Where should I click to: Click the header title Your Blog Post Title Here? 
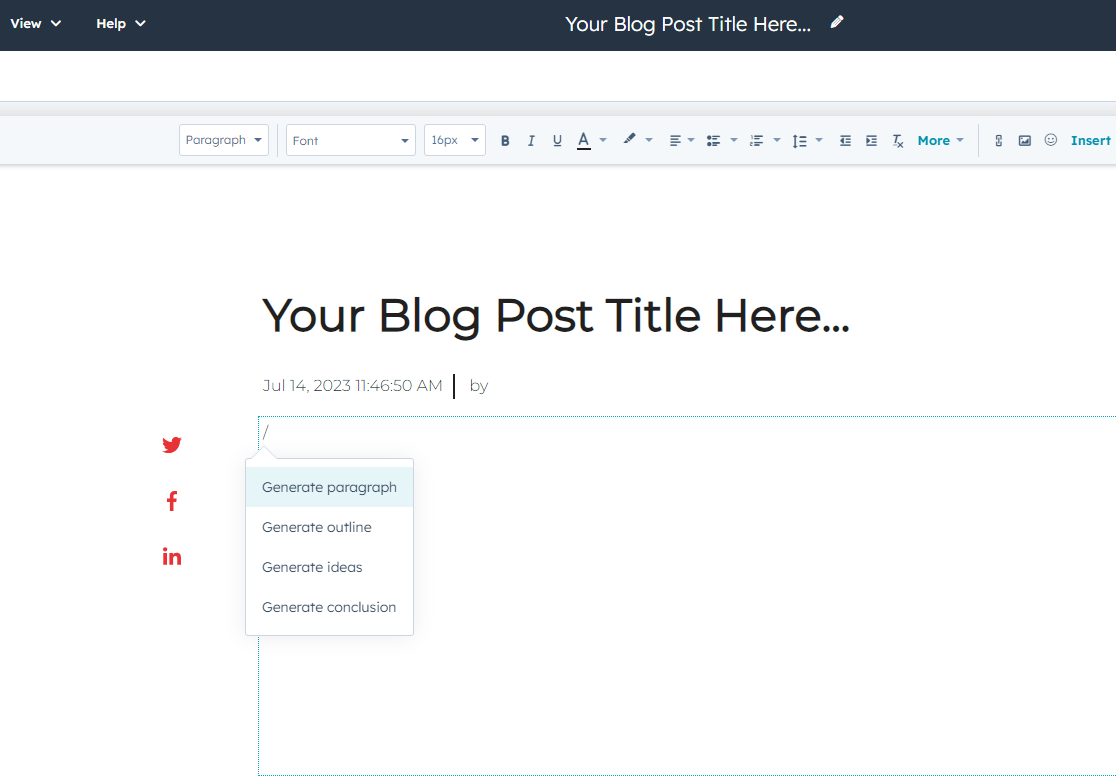tap(688, 24)
